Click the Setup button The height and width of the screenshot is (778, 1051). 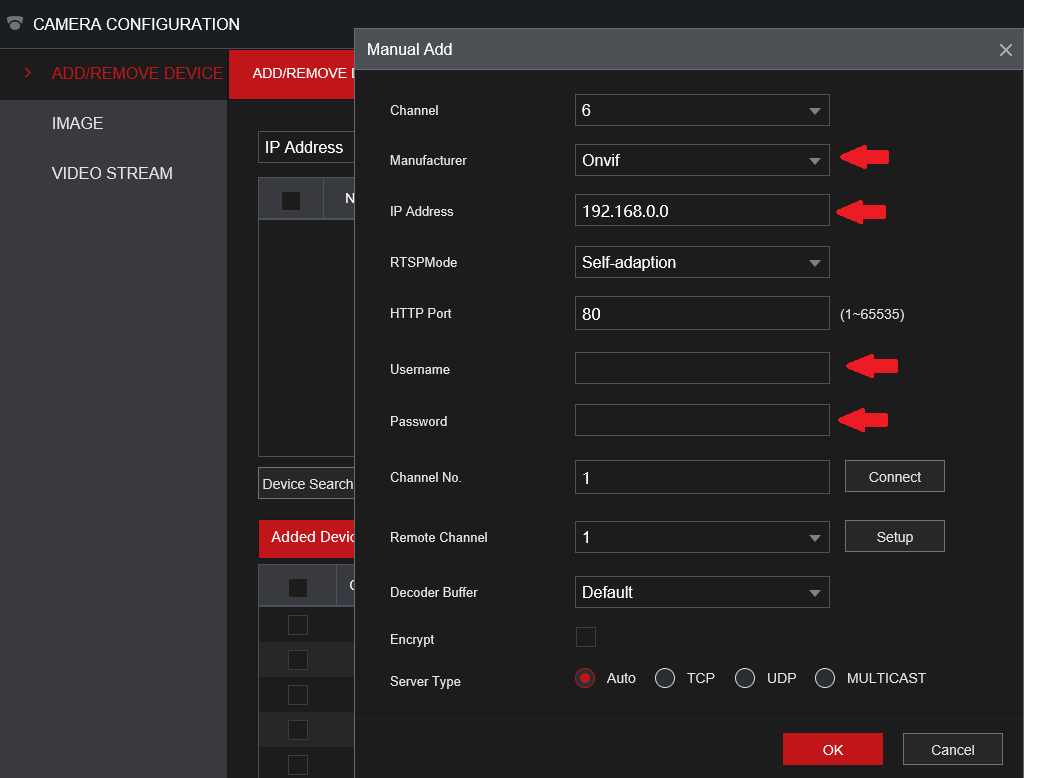pyautogui.click(x=894, y=536)
